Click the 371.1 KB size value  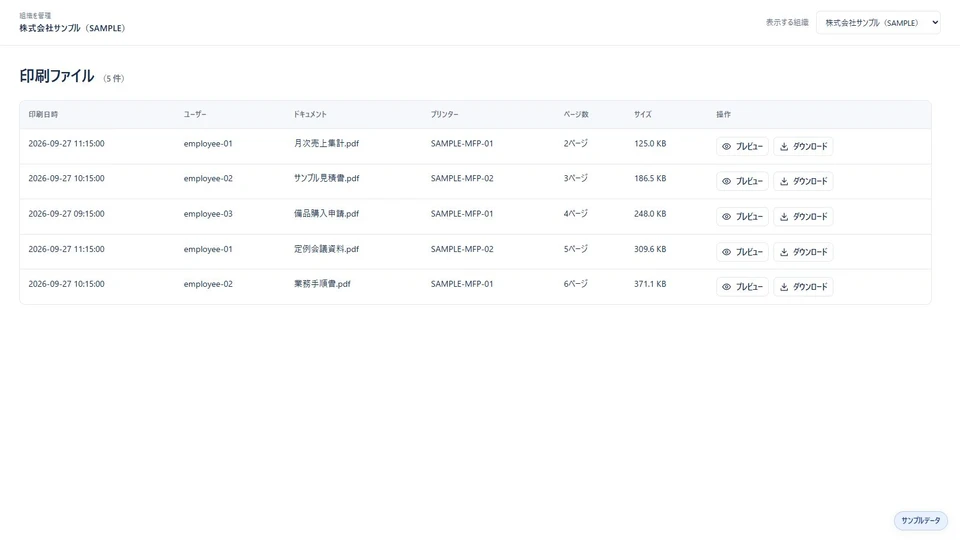pyautogui.click(x=650, y=284)
